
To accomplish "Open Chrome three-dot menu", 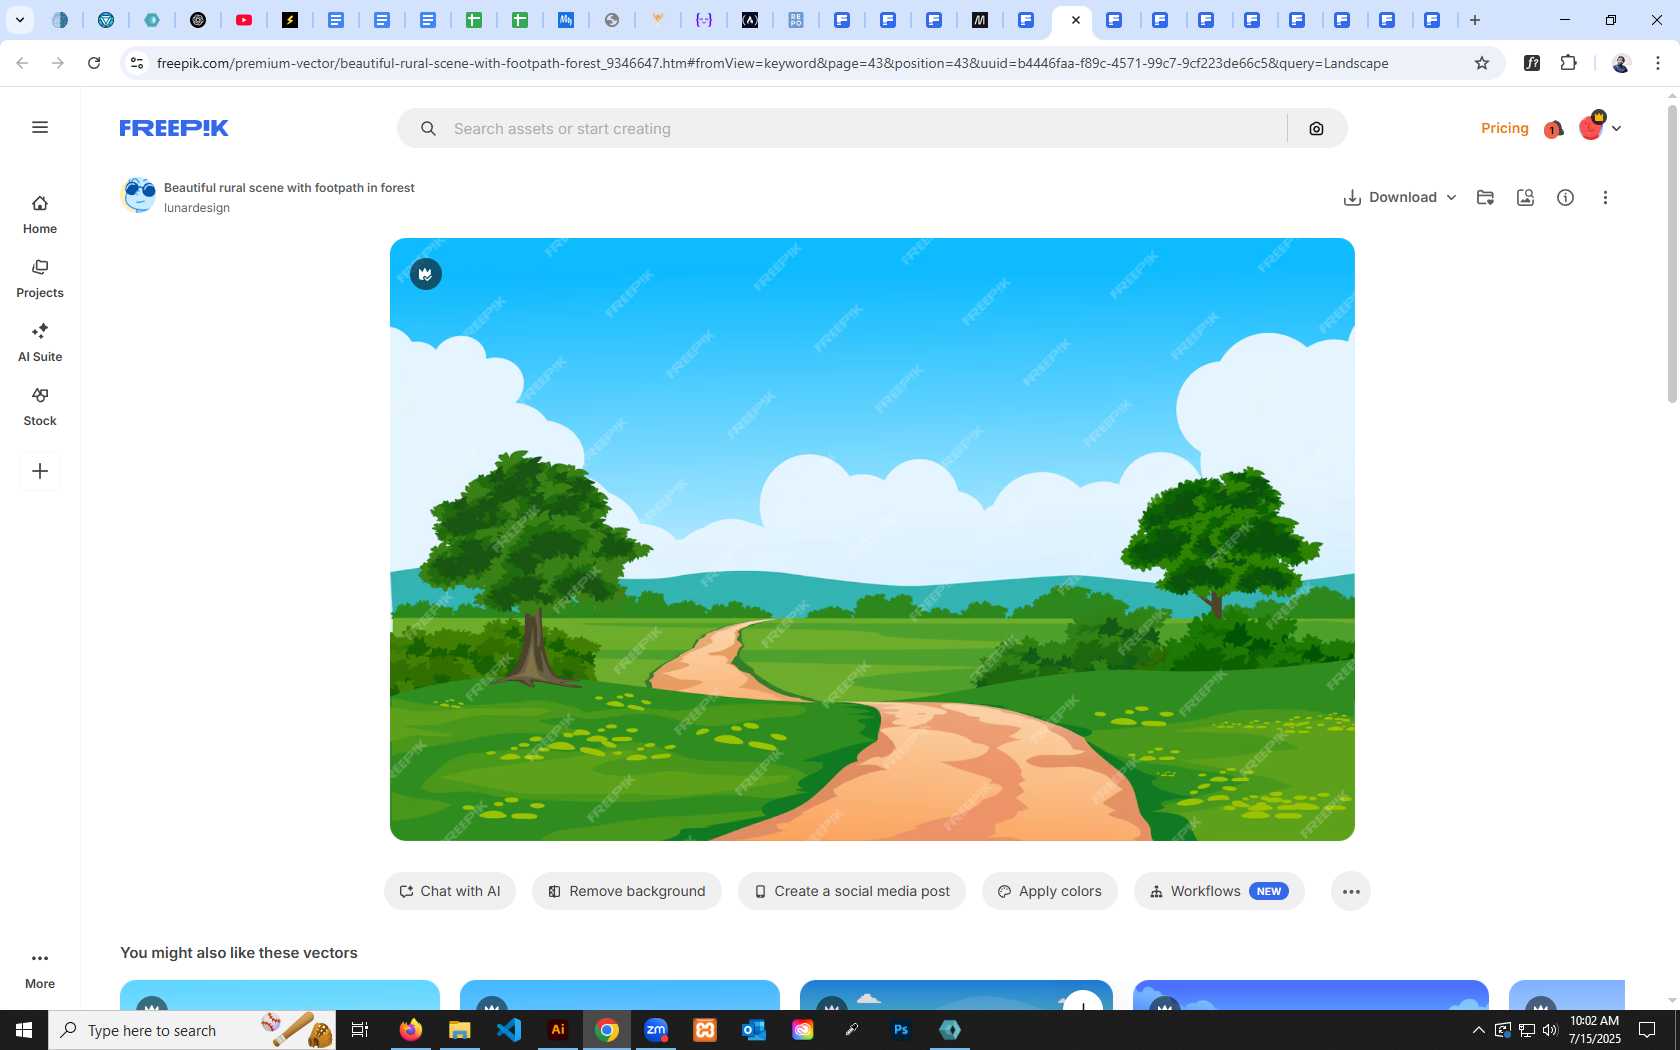I will coord(1658,63).
